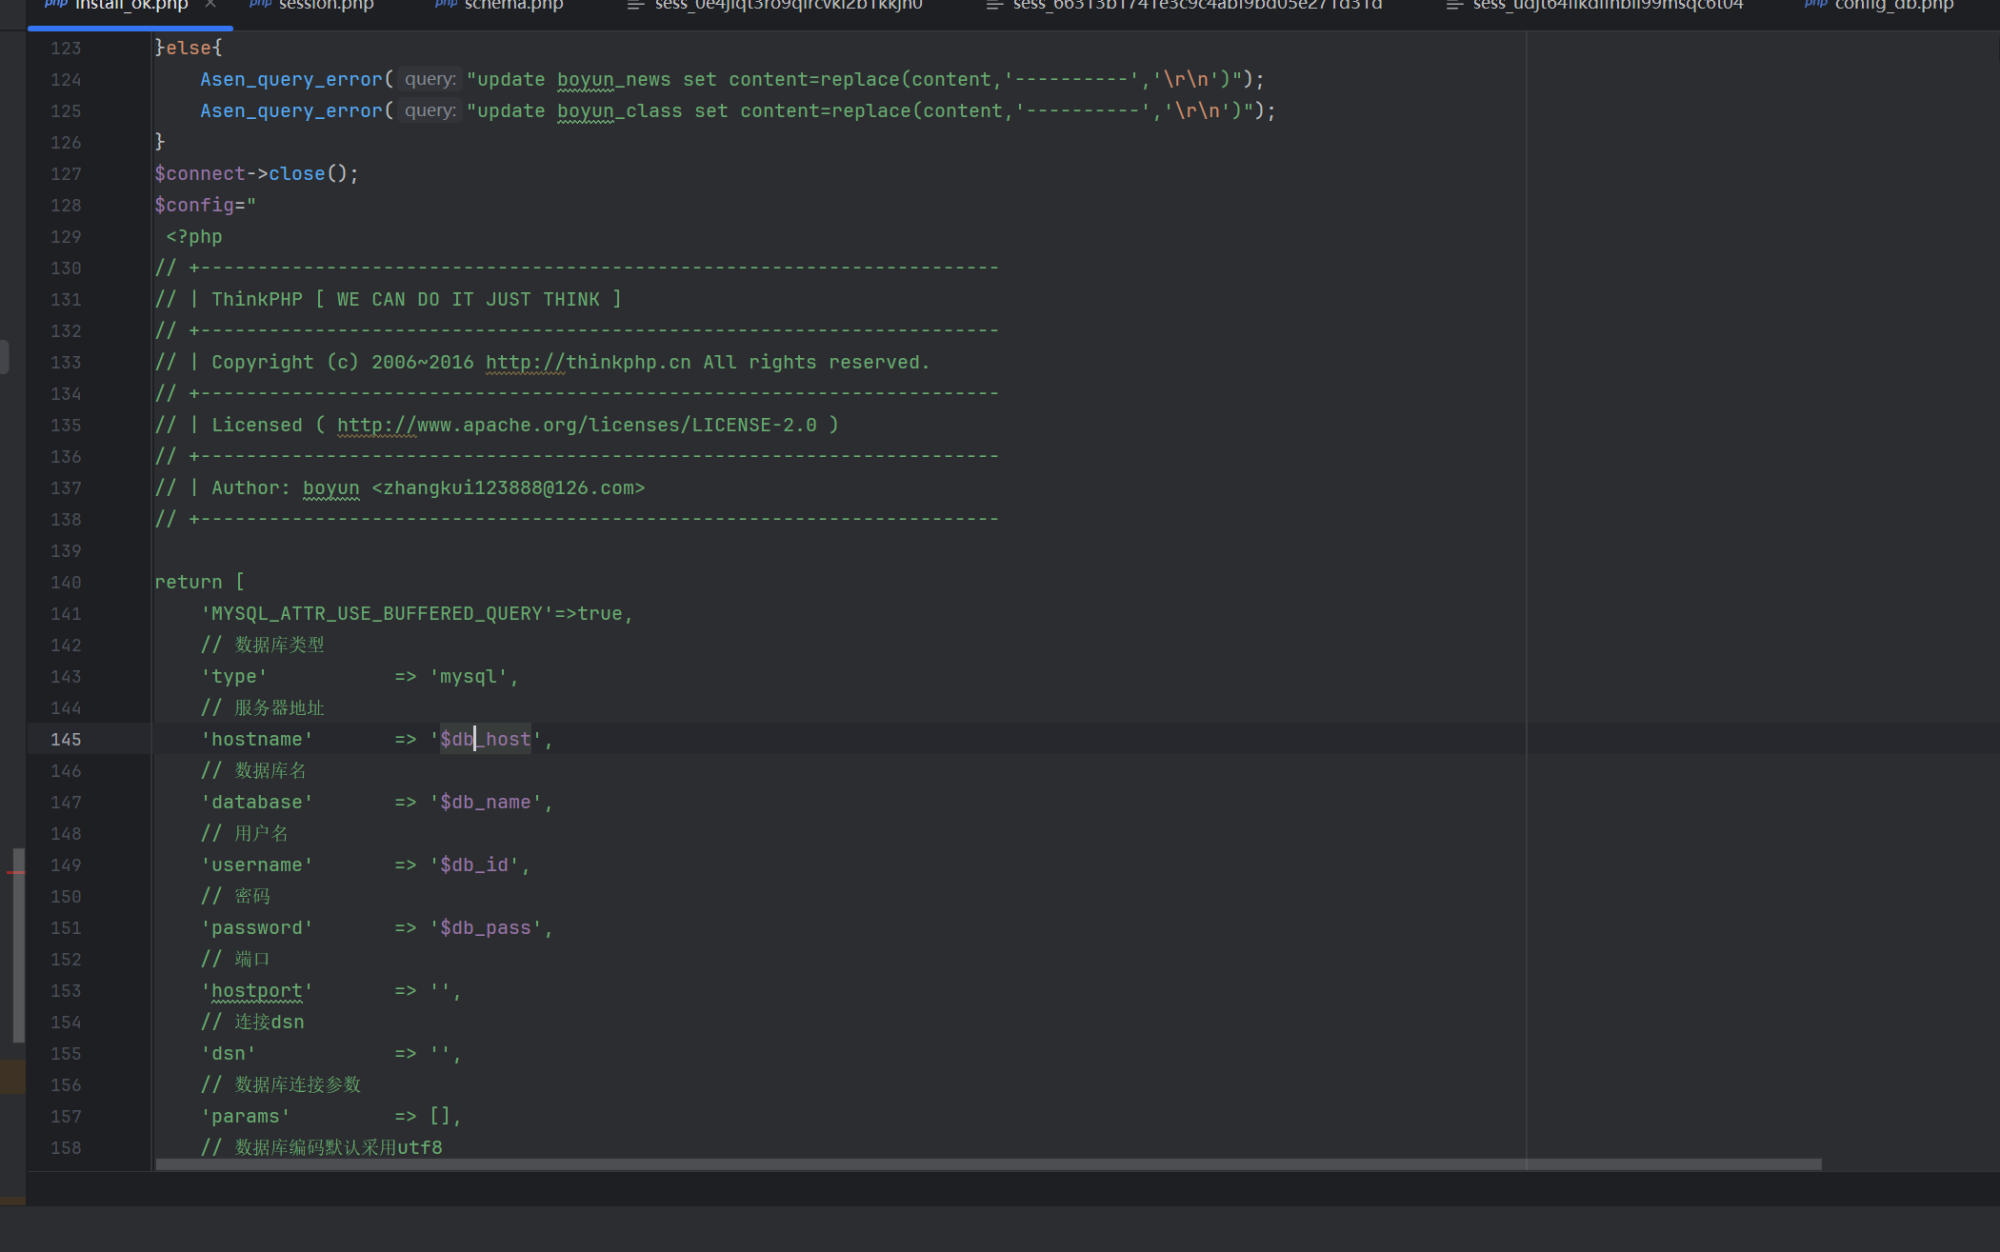Click Asen_query_error on line 125
Viewport: 2000px width, 1252px height.
coord(291,111)
